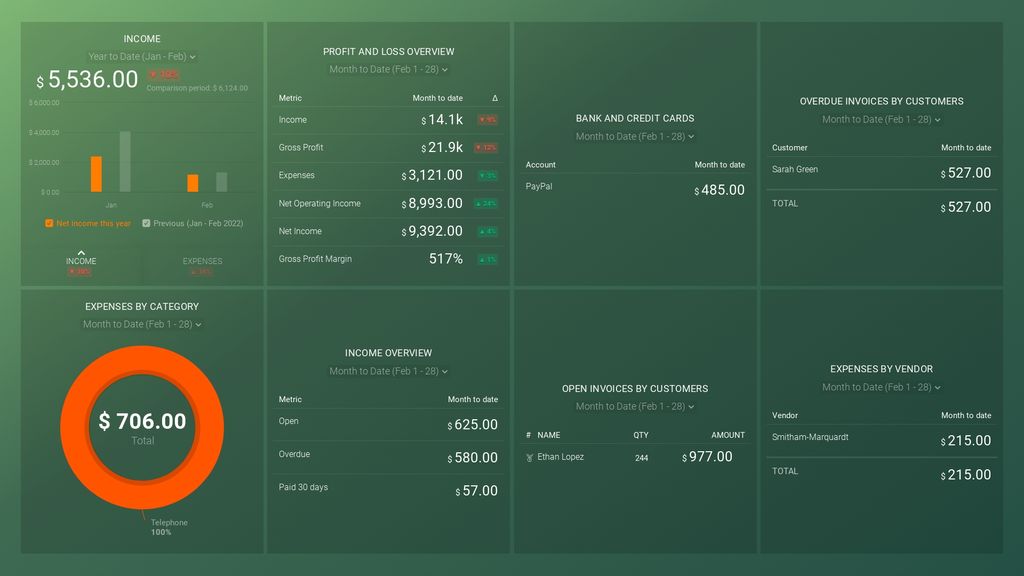Toggle the 'Net income this year' checkbox

pyautogui.click(x=49, y=224)
